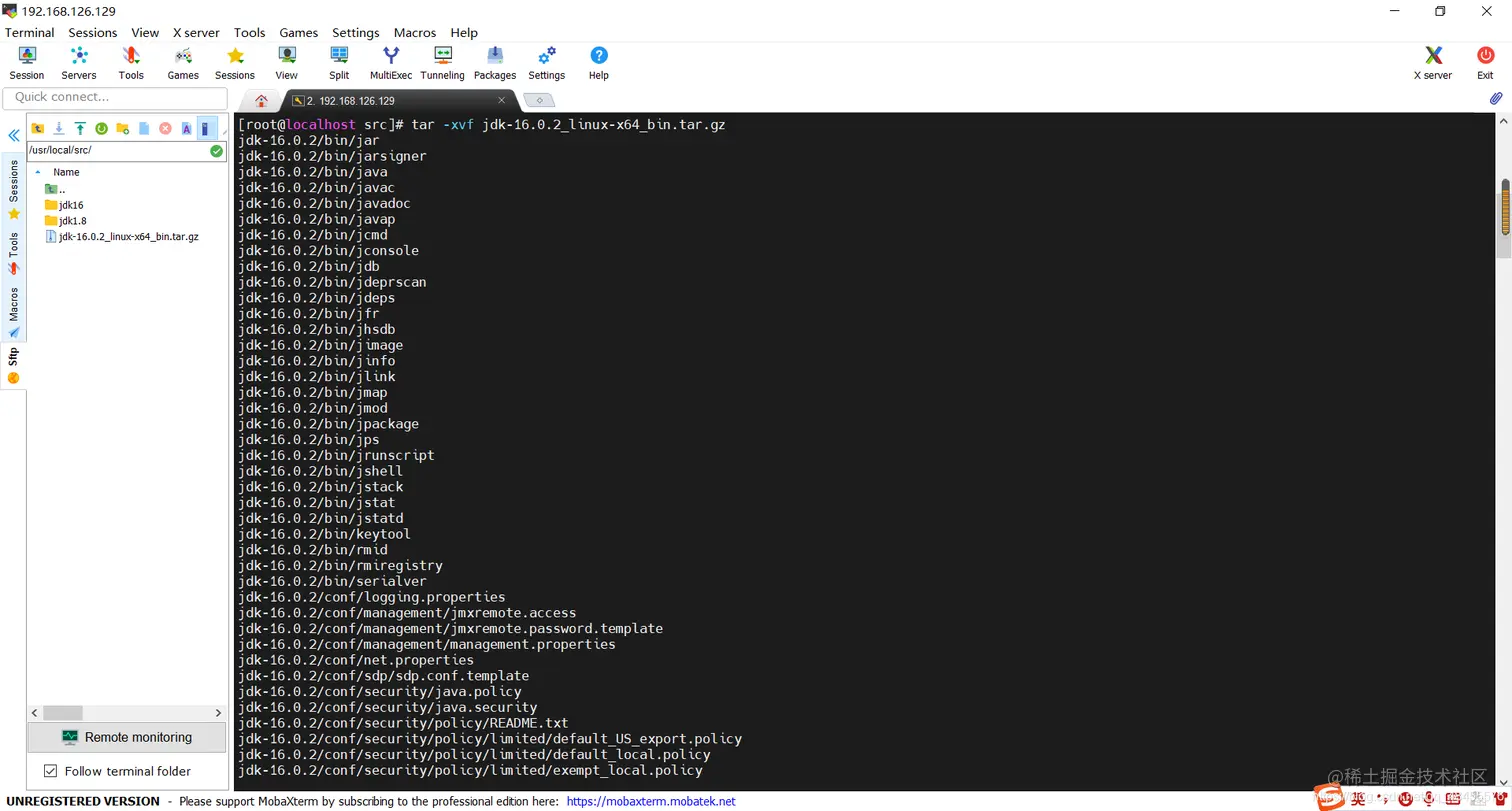Click the new tab button
The width and height of the screenshot is (1512, 811).
[x=539, y=100]
